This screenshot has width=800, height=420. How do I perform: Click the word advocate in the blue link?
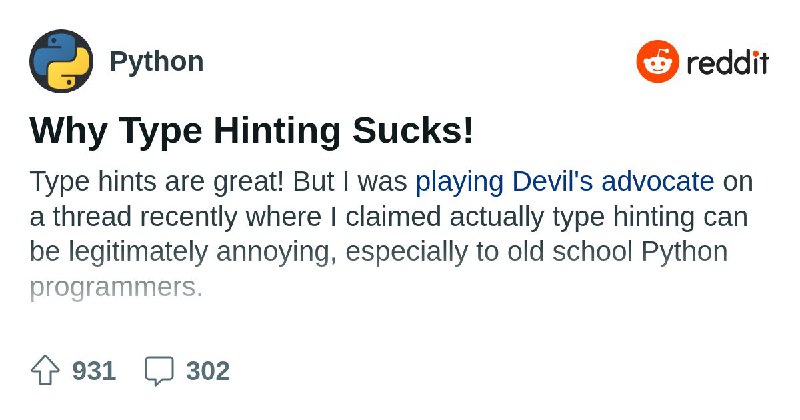pos(658,182)
